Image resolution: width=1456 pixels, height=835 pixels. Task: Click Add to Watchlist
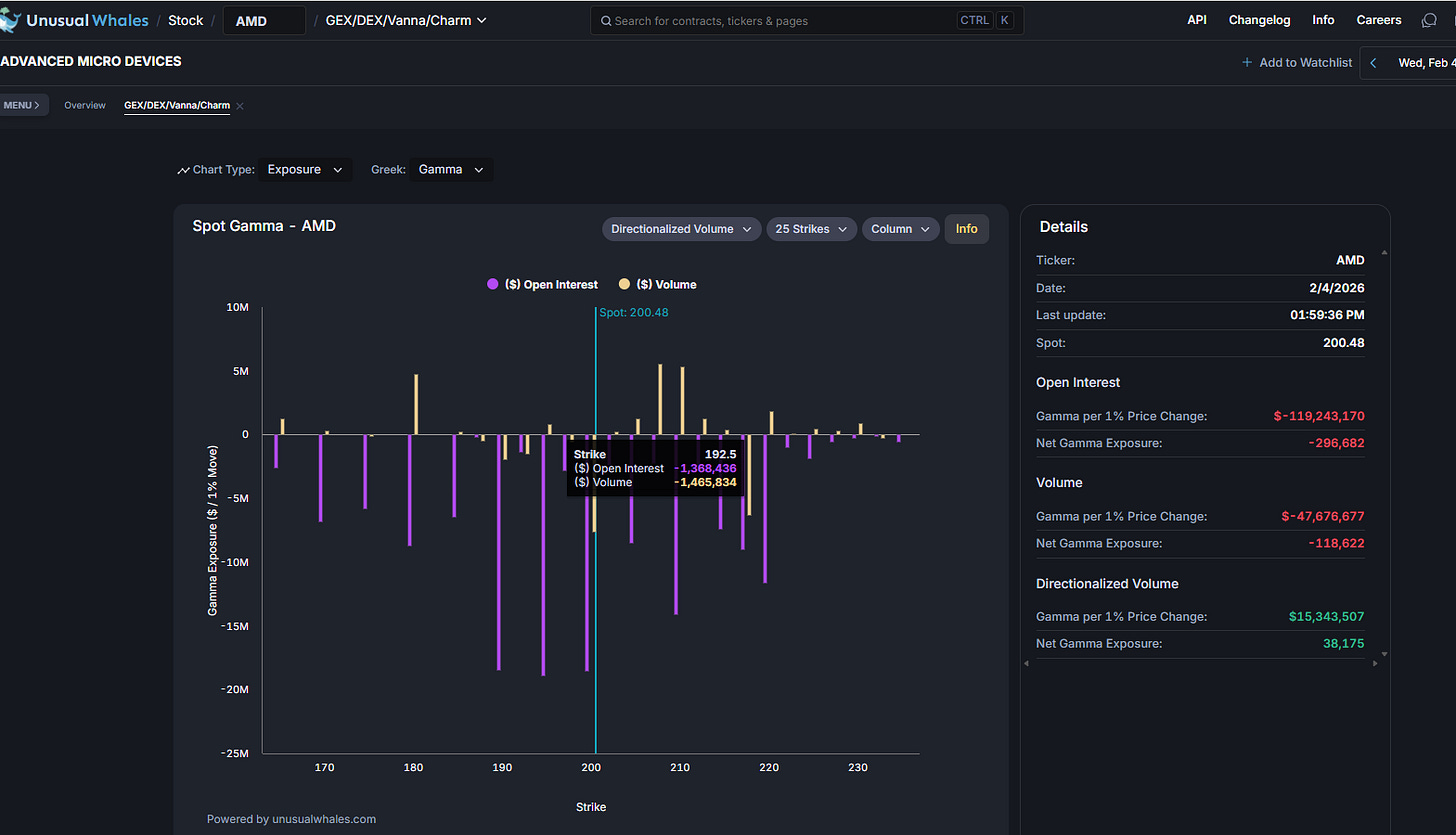(x=1297, y=62)
